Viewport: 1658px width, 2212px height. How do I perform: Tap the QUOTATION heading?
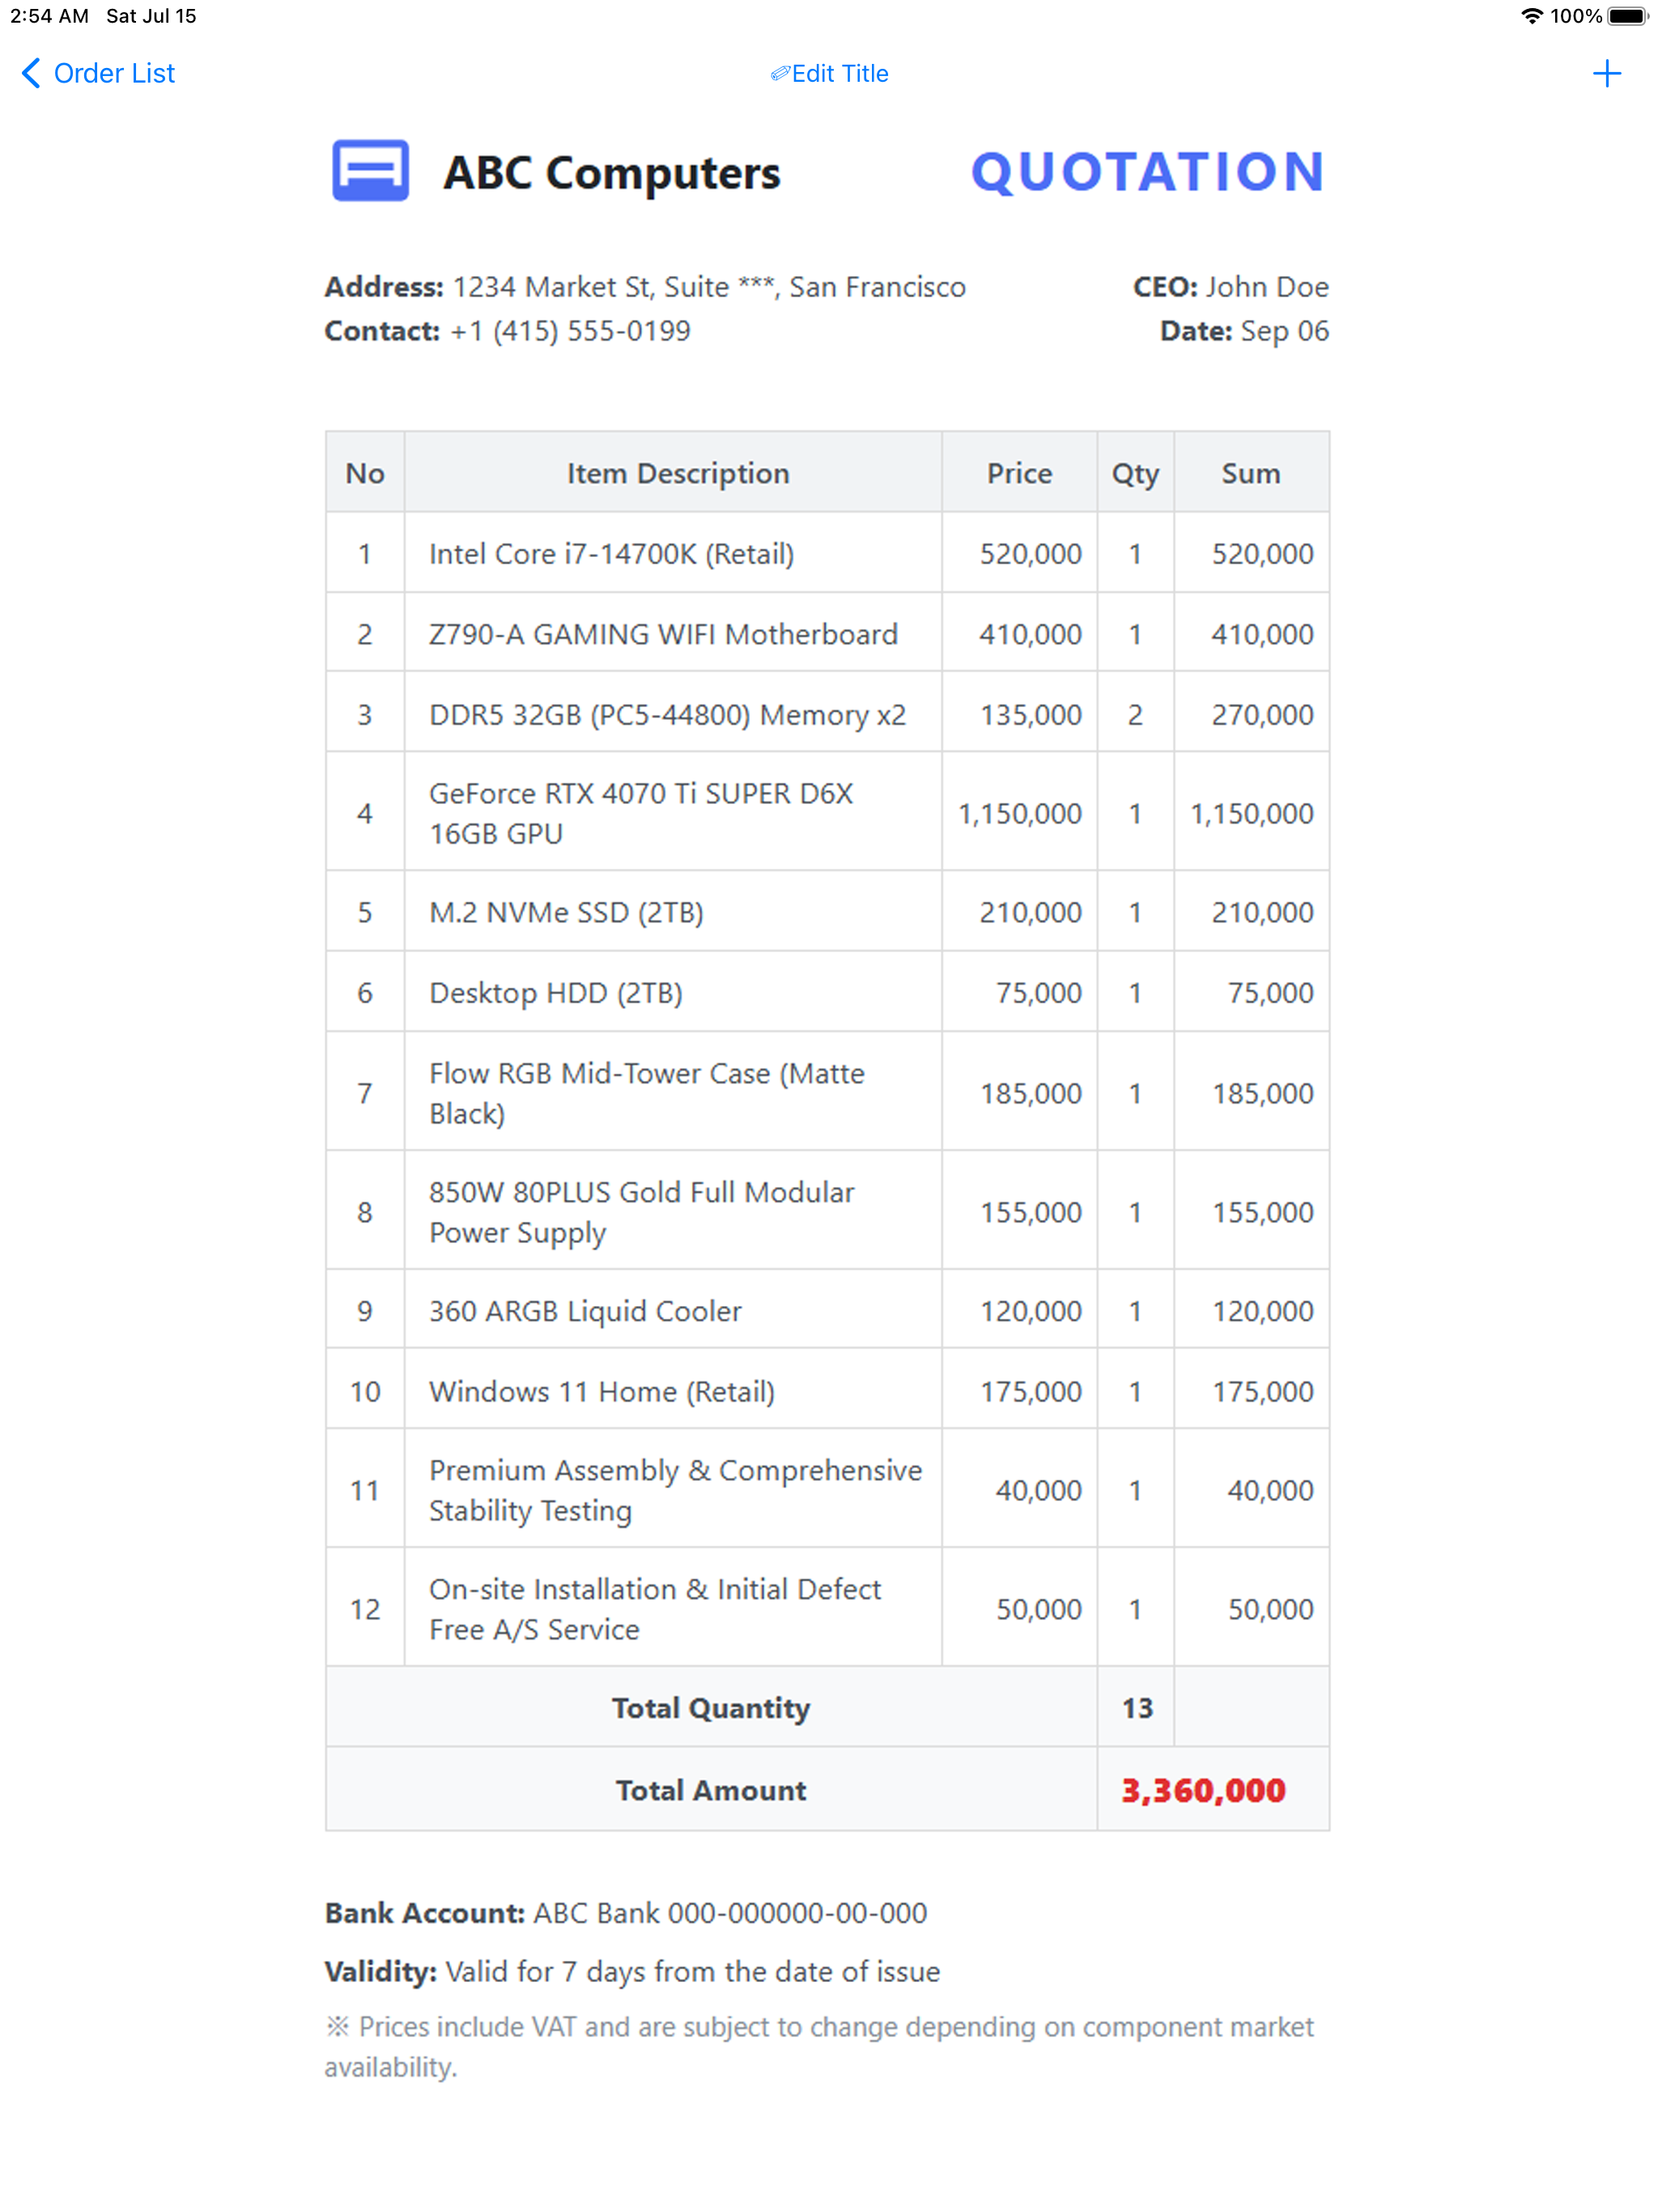point(1149,172)
